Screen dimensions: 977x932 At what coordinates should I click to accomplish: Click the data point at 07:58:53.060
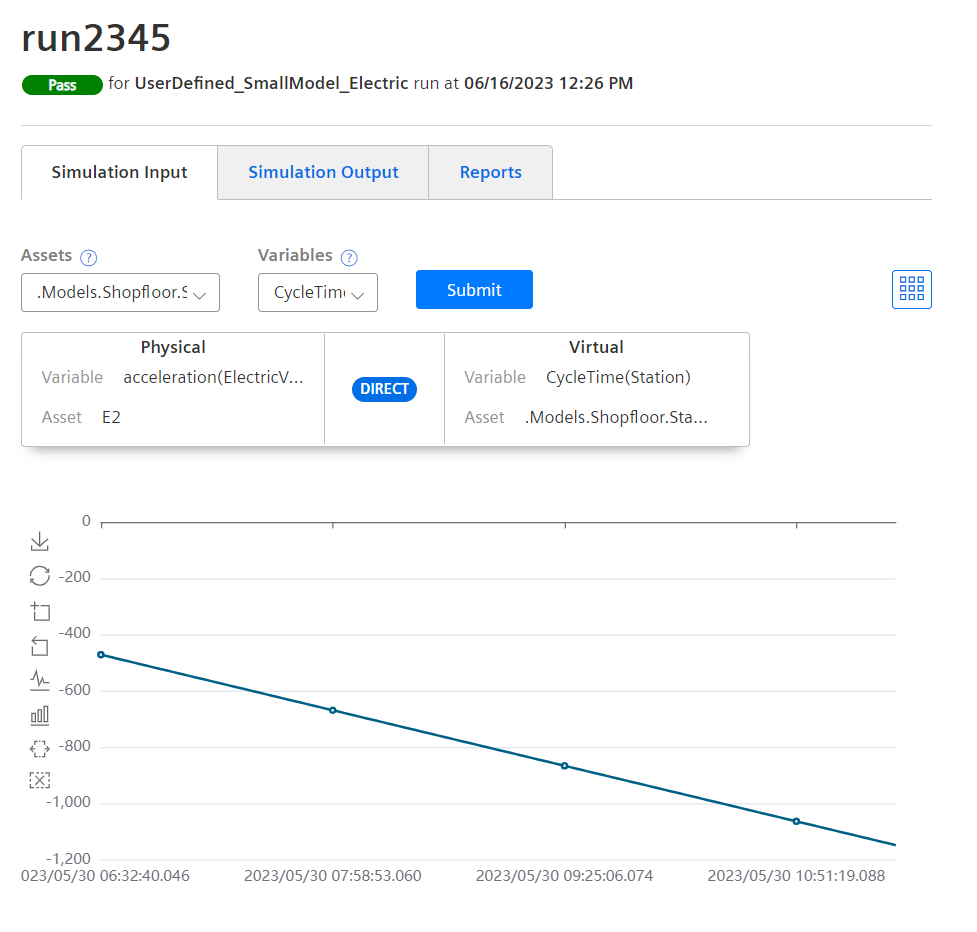coord(333,710)
